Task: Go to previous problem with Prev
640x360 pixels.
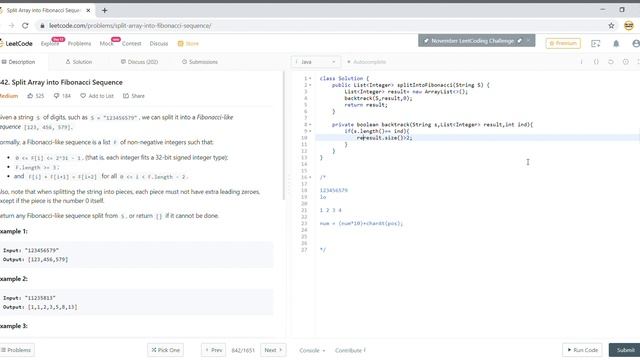Action: pyautogui.click(x=213, y=350)
